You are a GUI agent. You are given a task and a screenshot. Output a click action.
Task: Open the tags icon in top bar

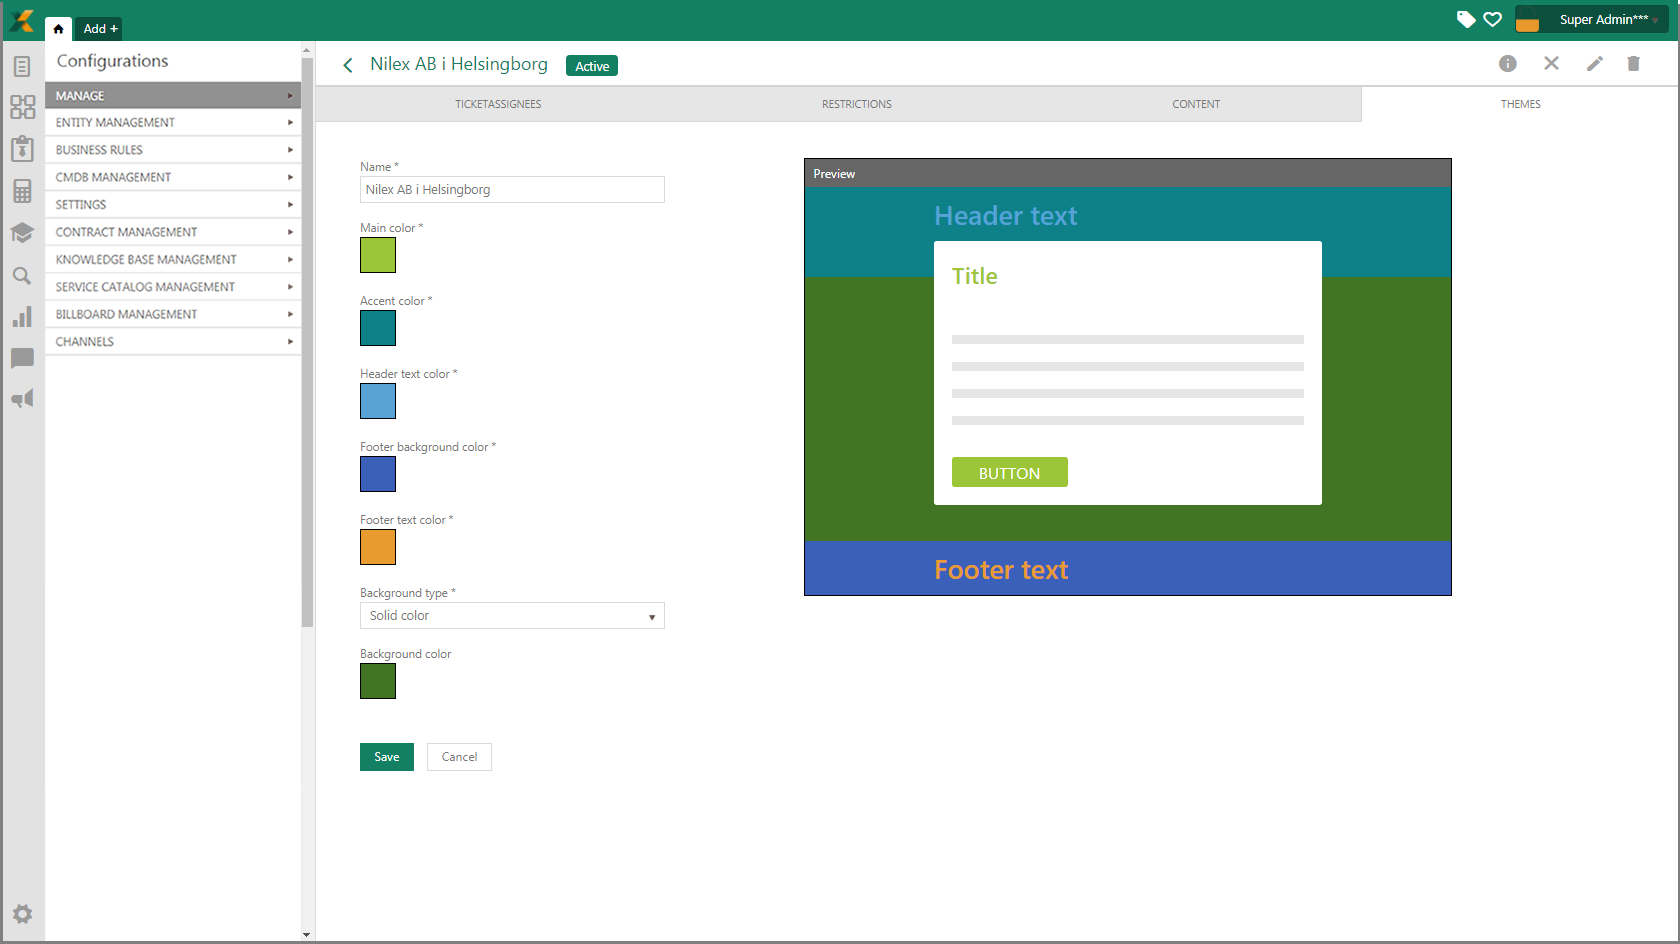pos(1466,19)
